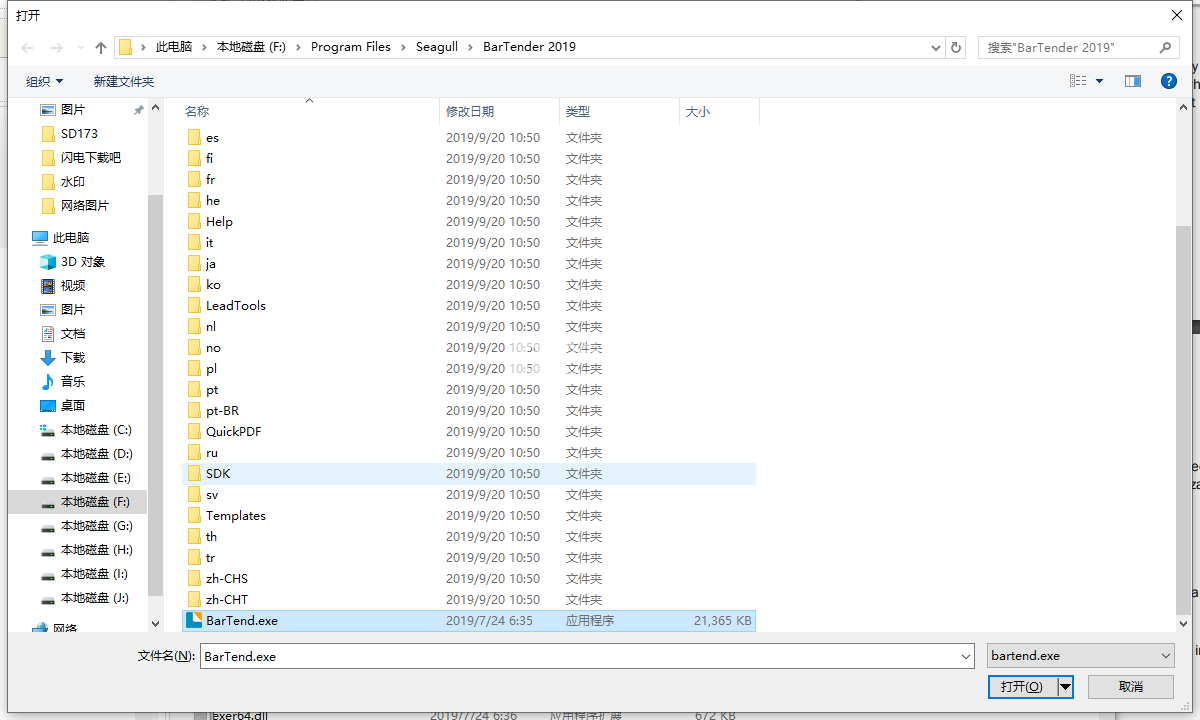Show the preview pane icon
Image resolution: width=1200 pixels, height=720 pixels.
pyautogui.click(x=1133, y=81)
